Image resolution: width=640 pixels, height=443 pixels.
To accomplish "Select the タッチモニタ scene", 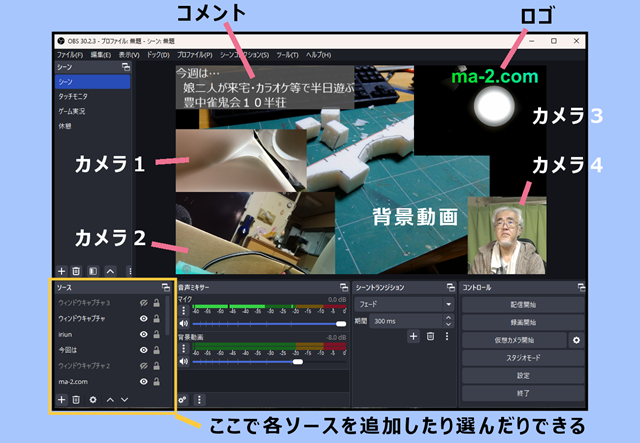I will tap(93, 96).
